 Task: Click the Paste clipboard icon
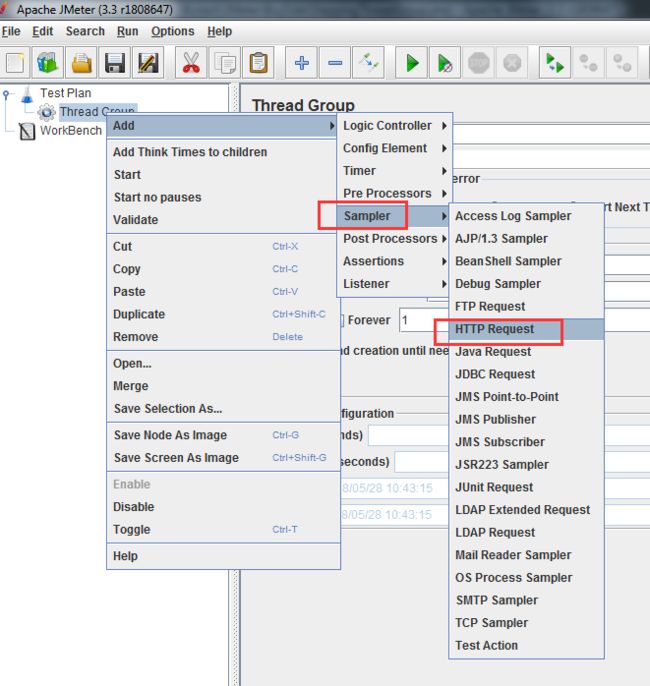[x=259, y=63]
